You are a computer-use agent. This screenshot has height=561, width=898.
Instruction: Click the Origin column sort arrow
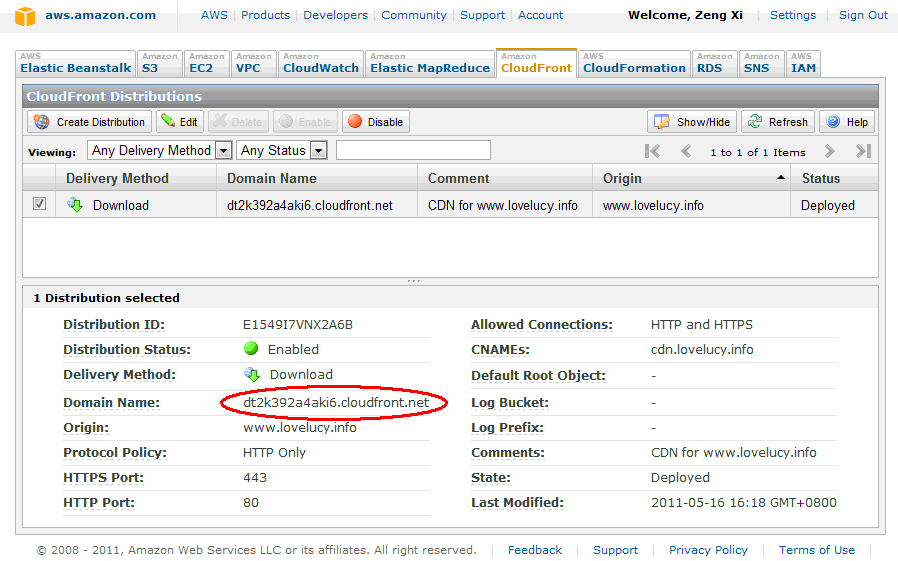[x=780, y=178]
